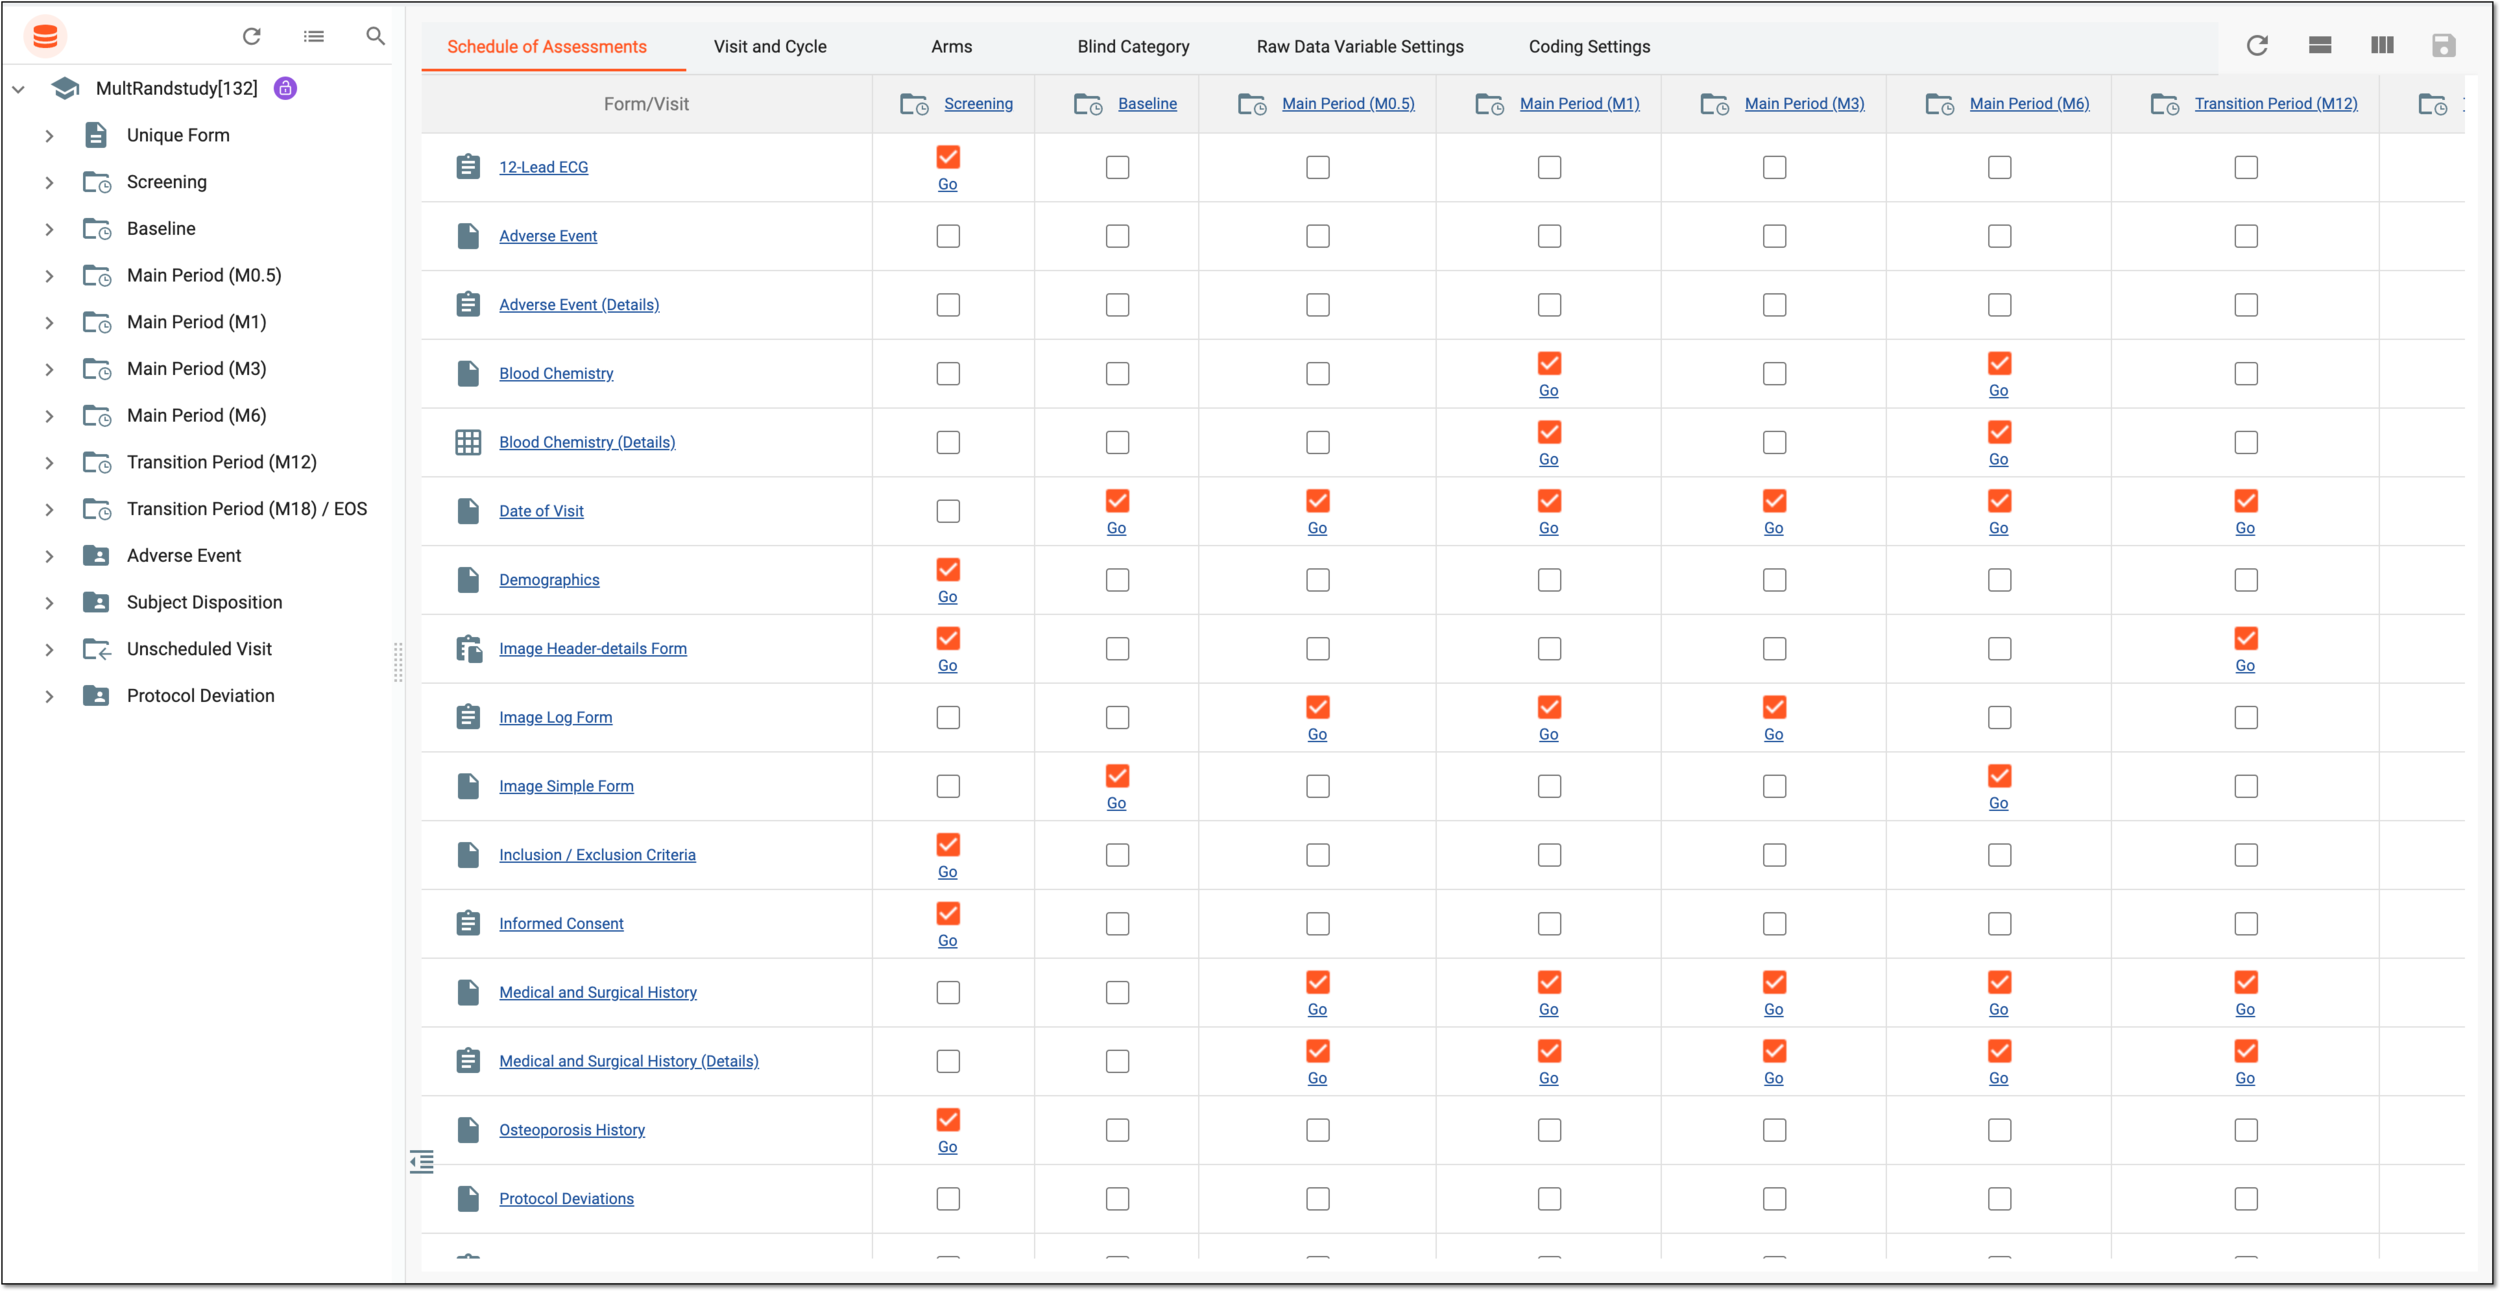Image resolution: width=2500 pixels, height=1291 pixels.
Task: Refresh the study tree in sidebar
Action: [252, 36]
